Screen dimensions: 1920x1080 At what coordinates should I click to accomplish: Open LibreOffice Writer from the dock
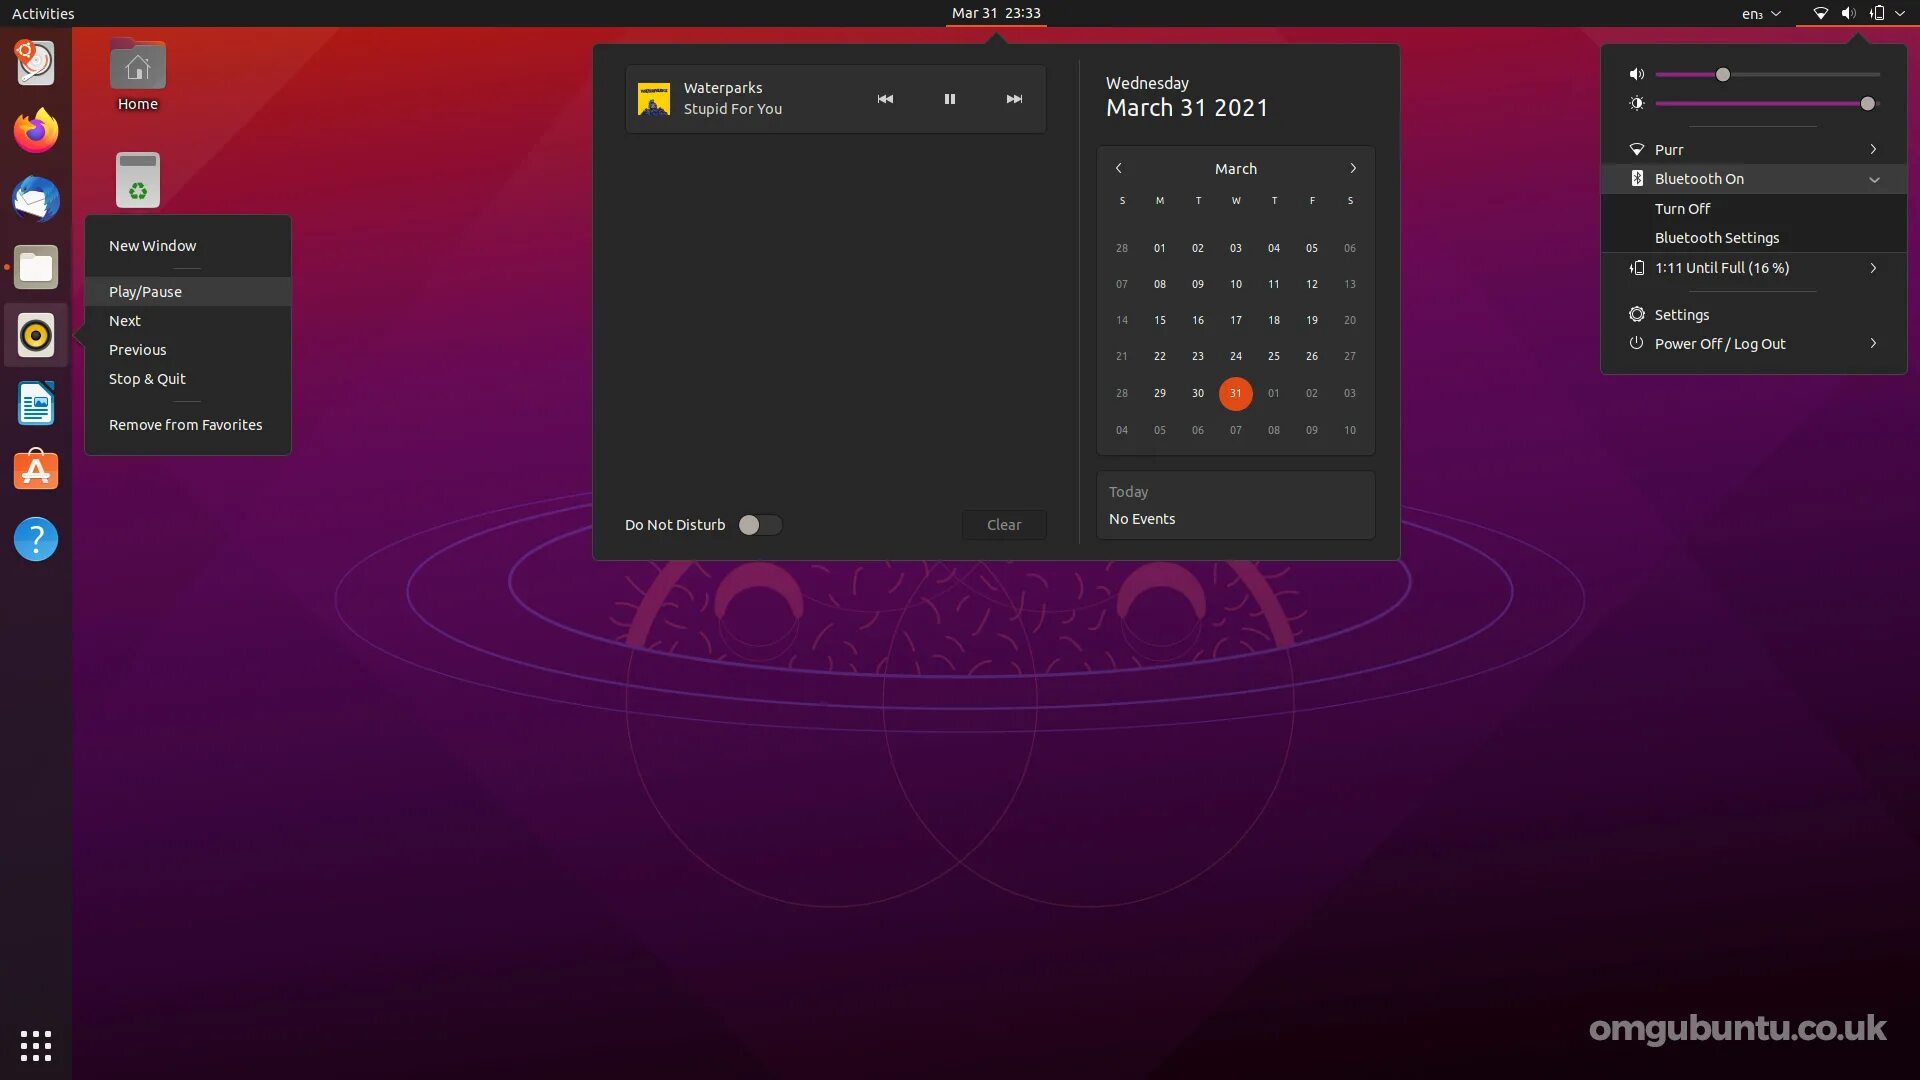36,404
